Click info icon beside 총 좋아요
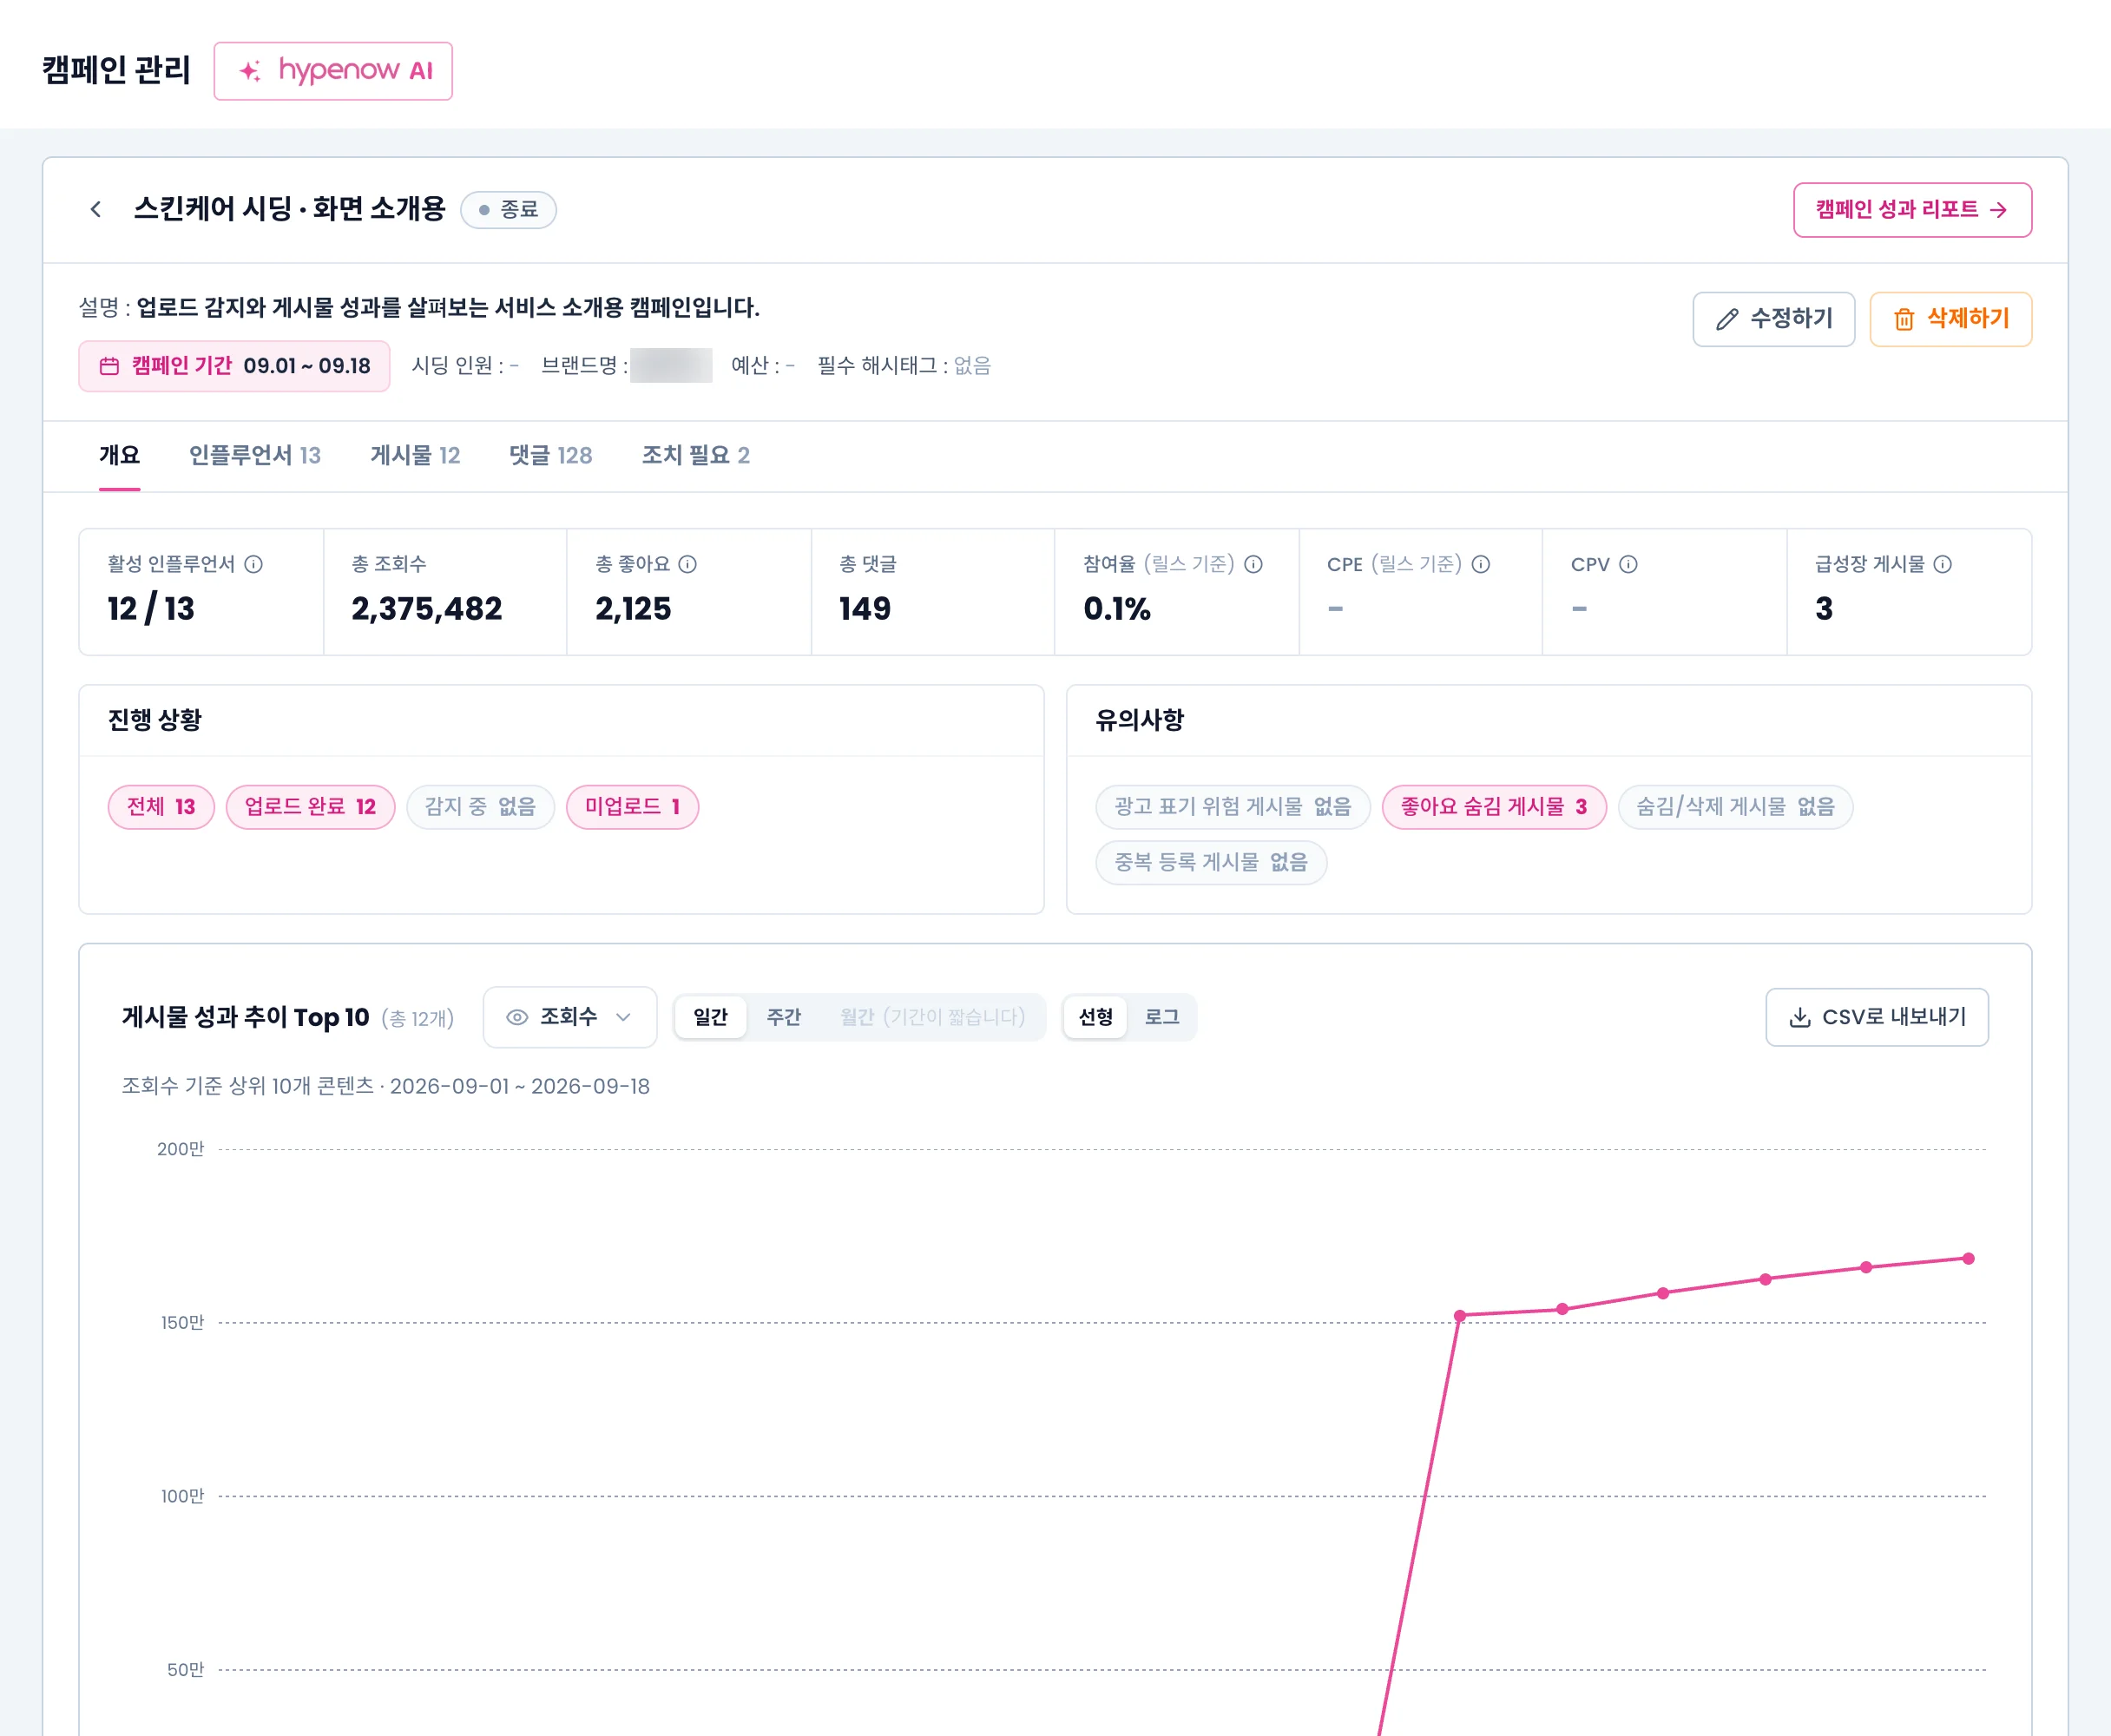2111x1736 pixels. pyautogui.click(x=688, y=564)
